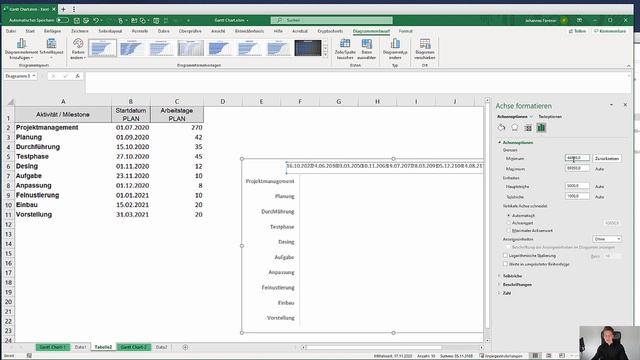The image size is (640, 360).
Task: Click the search magnifier in Suchen box
Action: pos(280,20)
